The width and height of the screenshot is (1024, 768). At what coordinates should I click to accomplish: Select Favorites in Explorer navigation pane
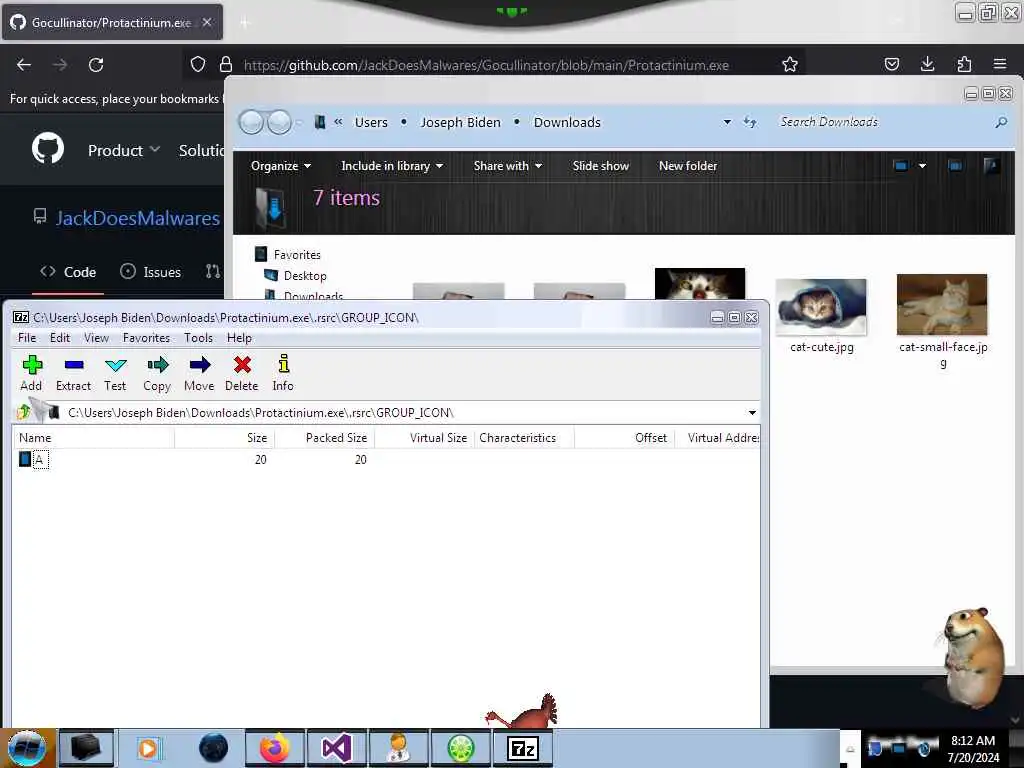tap(297, 255)
